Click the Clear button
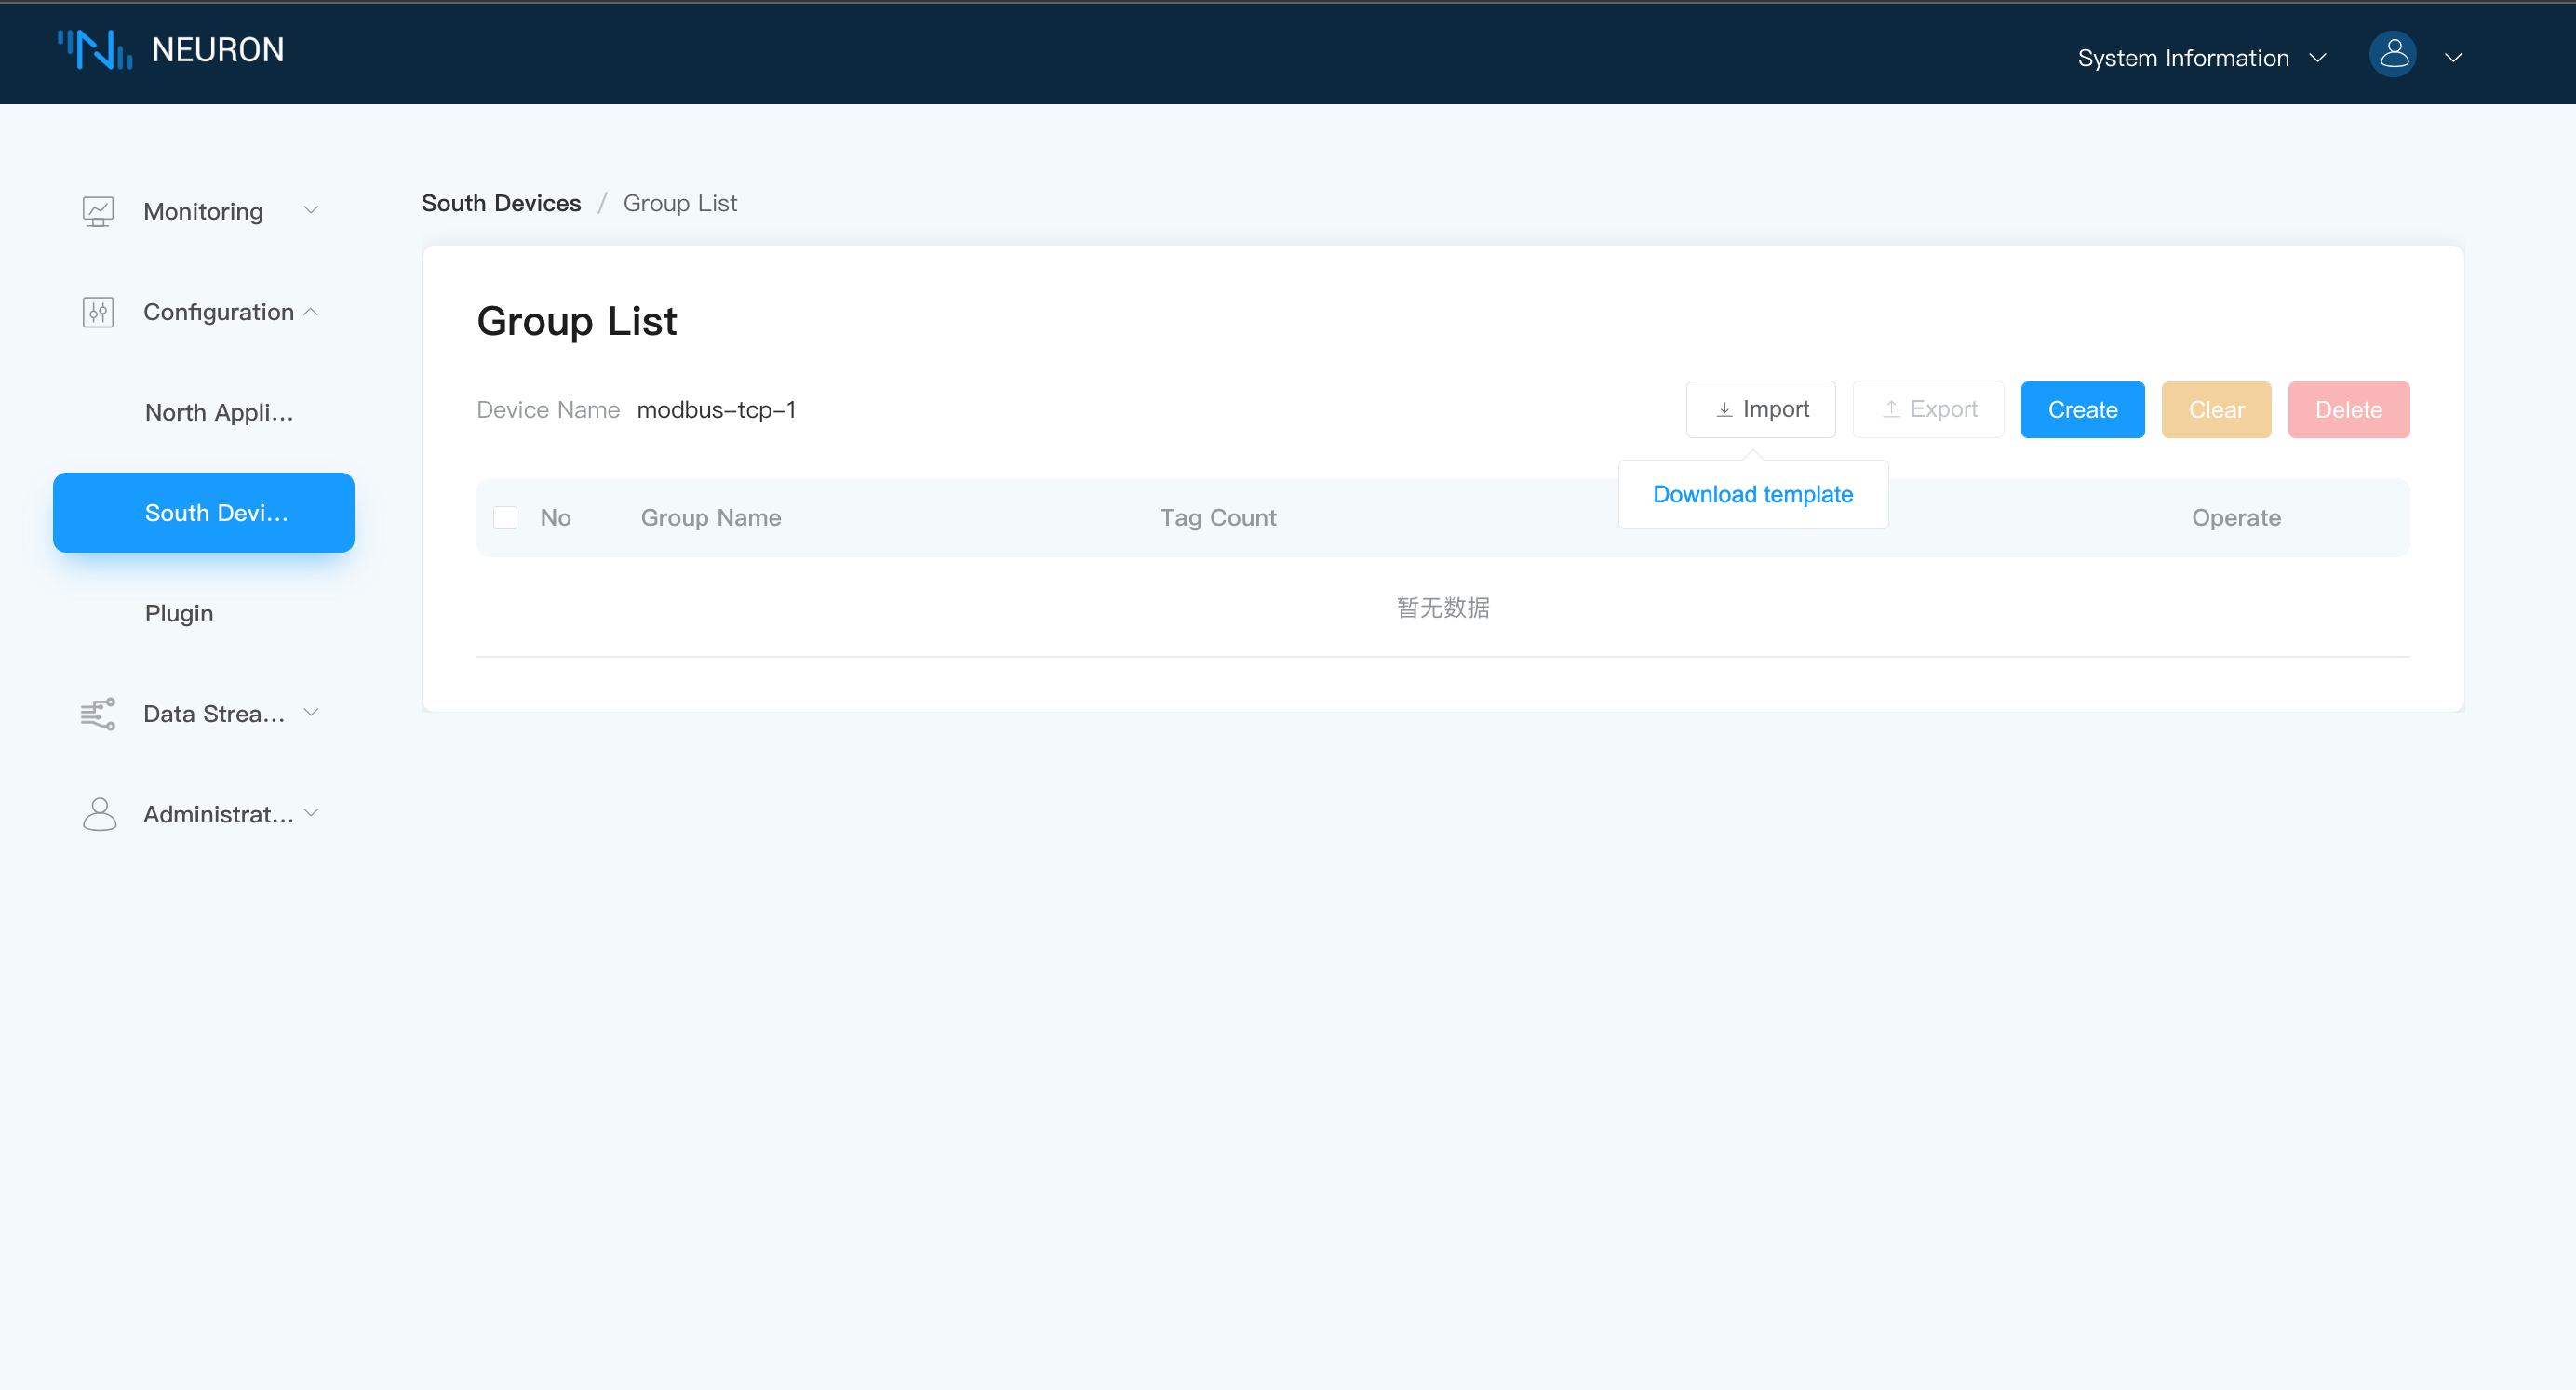Screen dimensions: 2576x1390 tap(2216, 409)
